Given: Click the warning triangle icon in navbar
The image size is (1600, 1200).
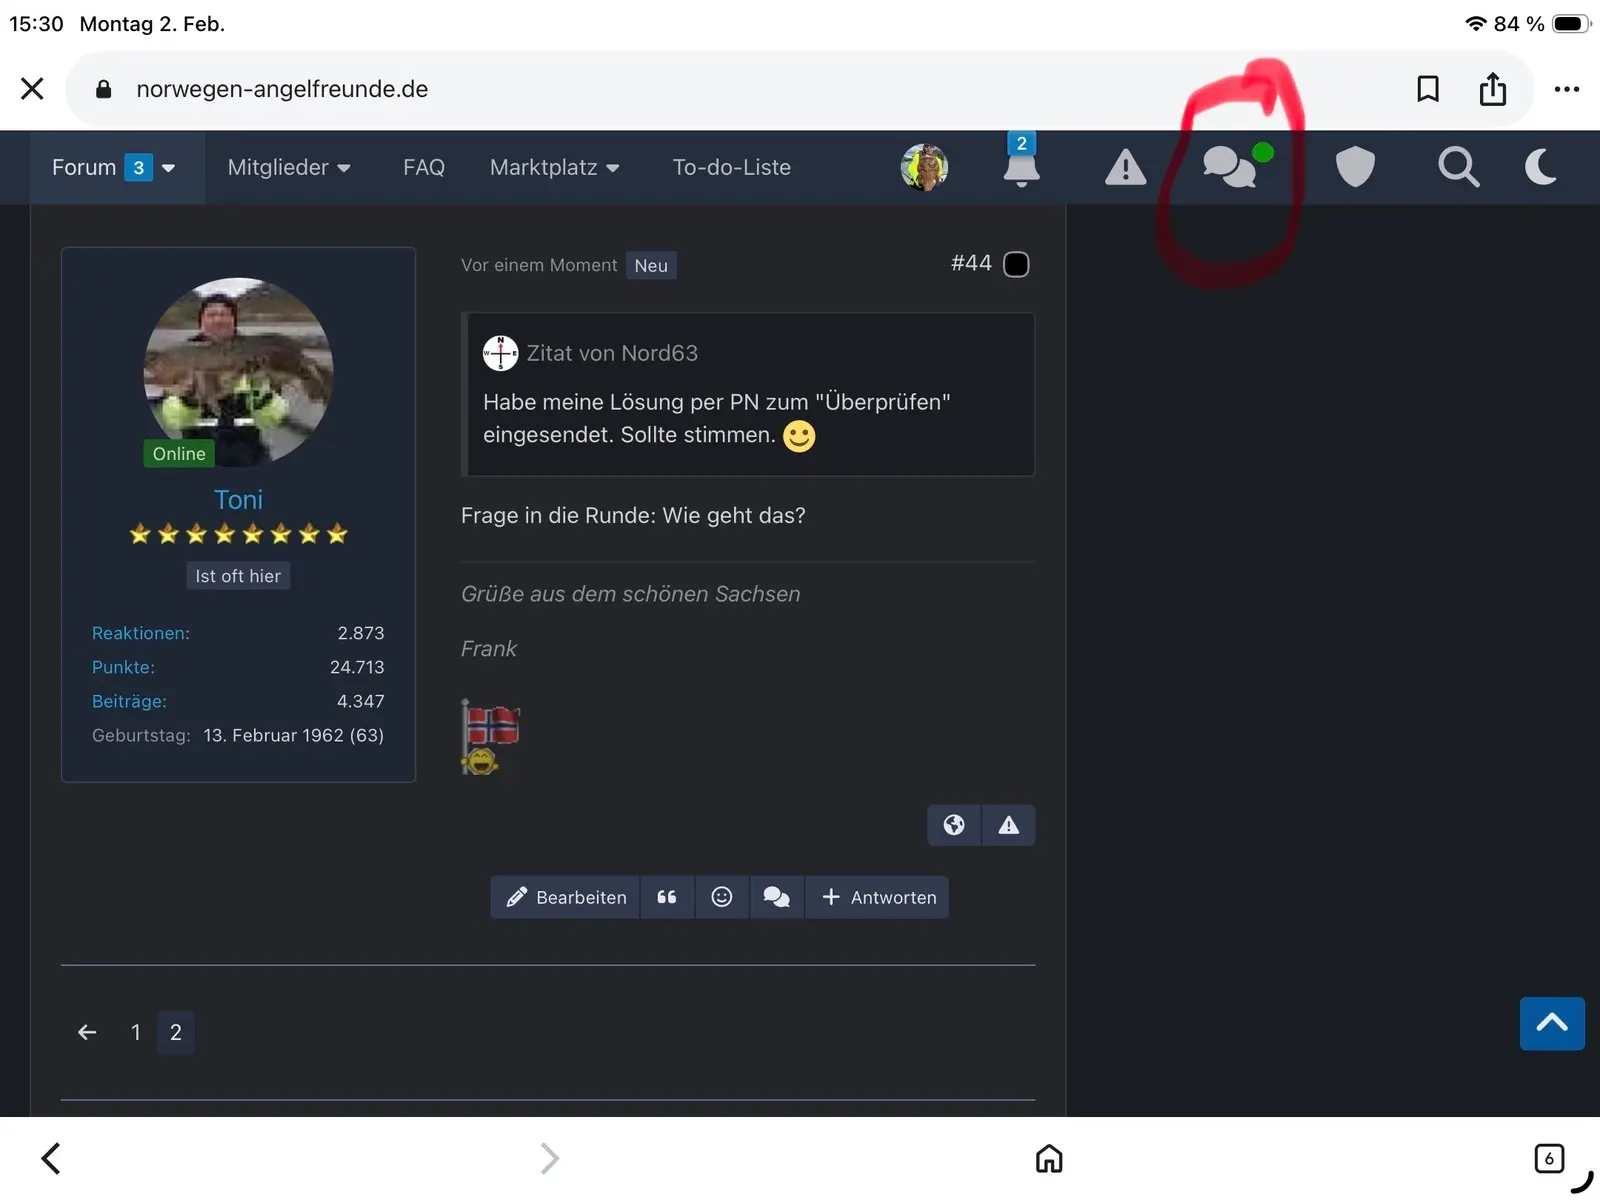Looking at the screenshot, I should click(1125, 167).
